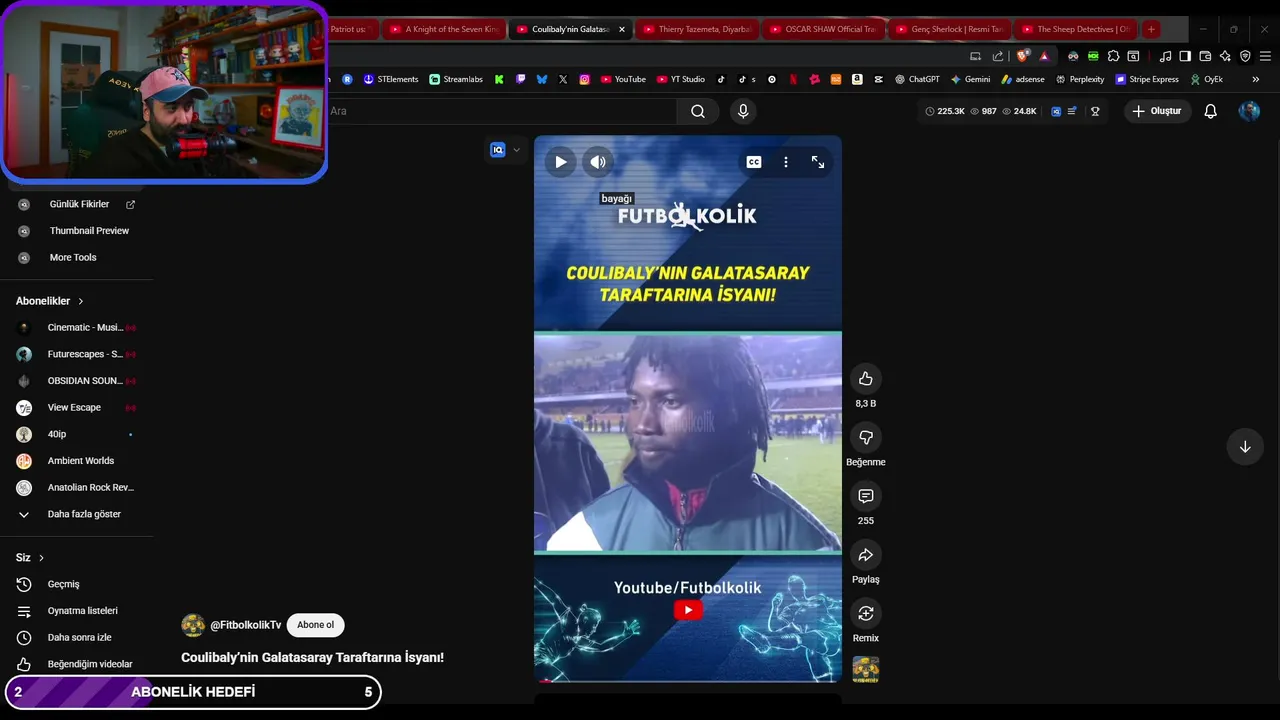Close the Coulibaly'nin Galatasaray browser tab
The width and height of the screenshot is (1280, 720).
tap(622, 29)
